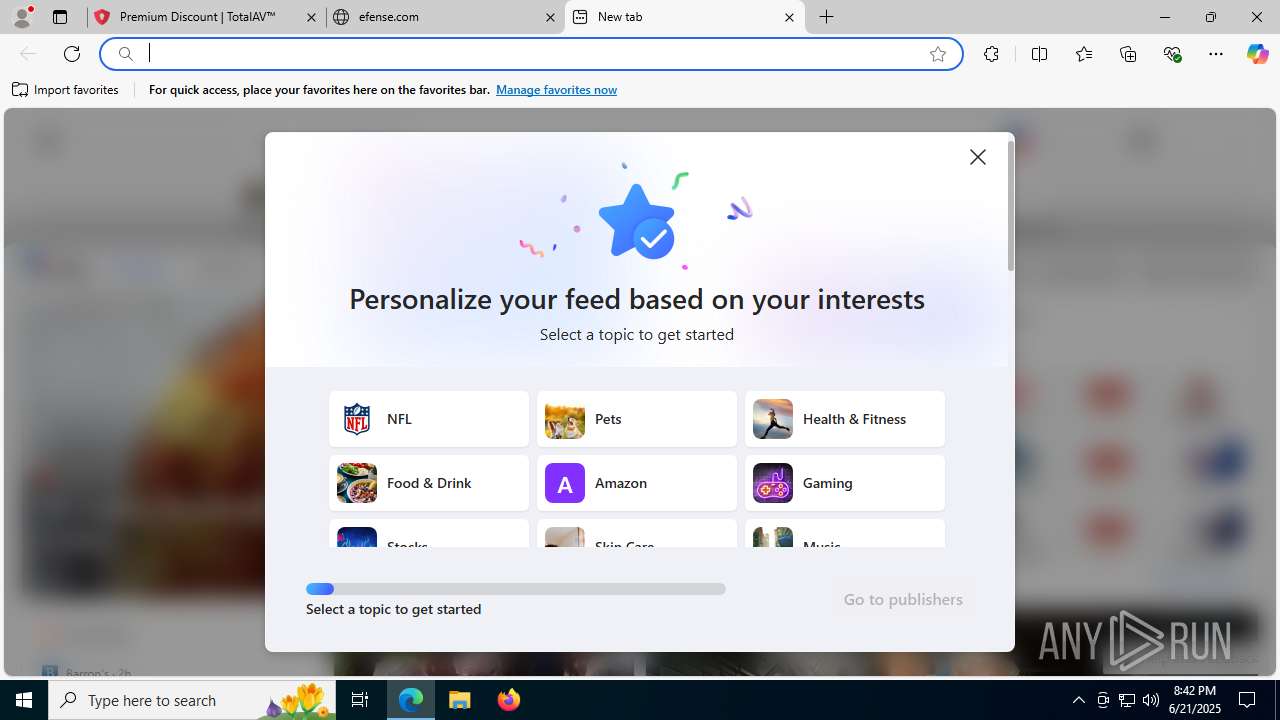
Task: Select the NFL topic
Action: (429, 419)
